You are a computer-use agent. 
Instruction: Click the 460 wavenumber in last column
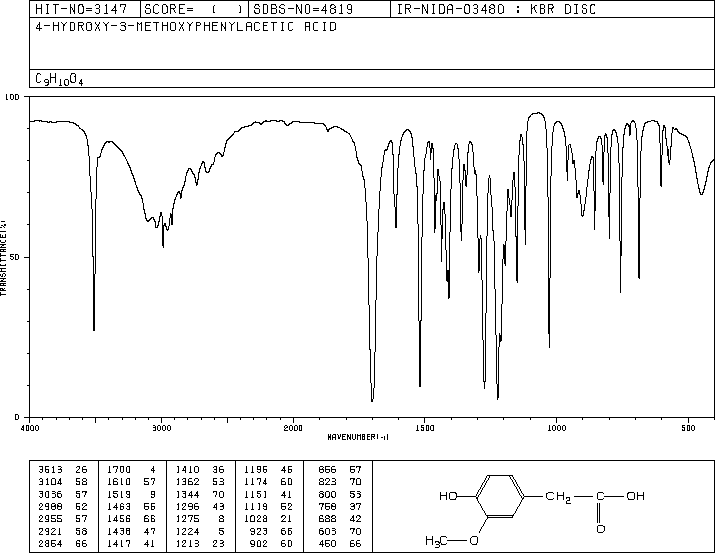(327, 544)
